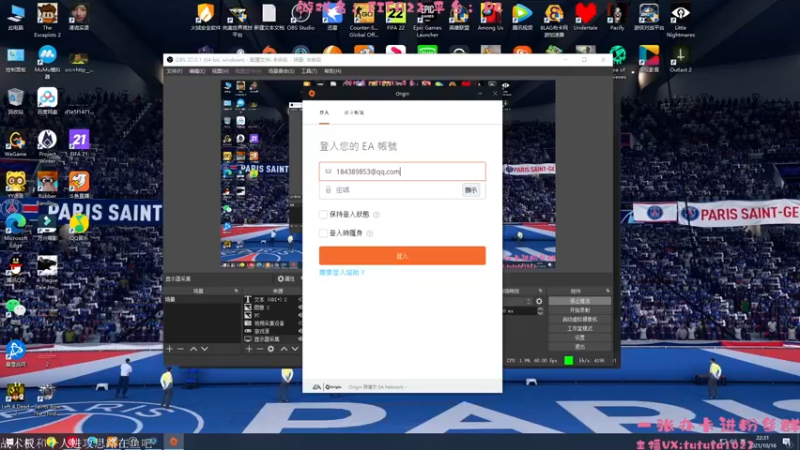Tick the keep me signed in checkbox
This screenshot has height=450, width=800.
point(323,214)
